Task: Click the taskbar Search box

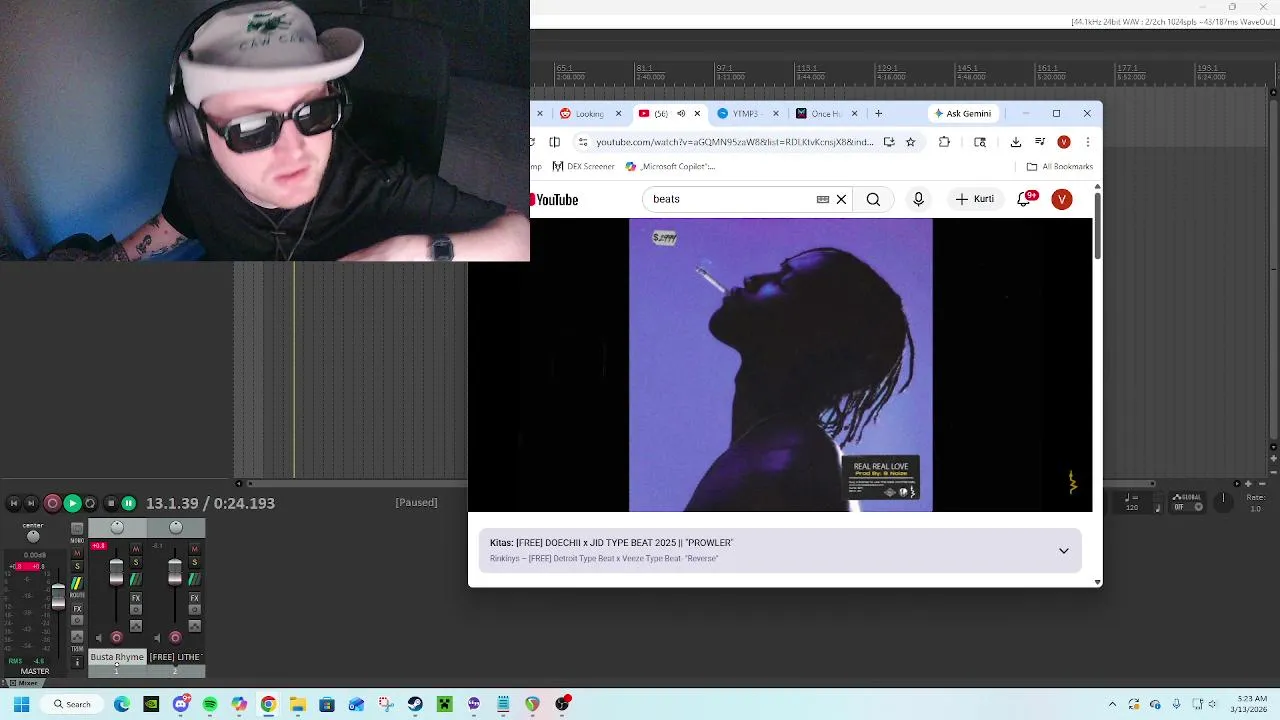Action: (72, 704)
